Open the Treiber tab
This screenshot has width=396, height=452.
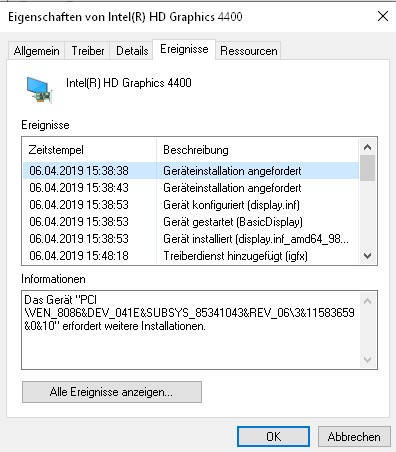pyautogui.click(x=88, y=51)
